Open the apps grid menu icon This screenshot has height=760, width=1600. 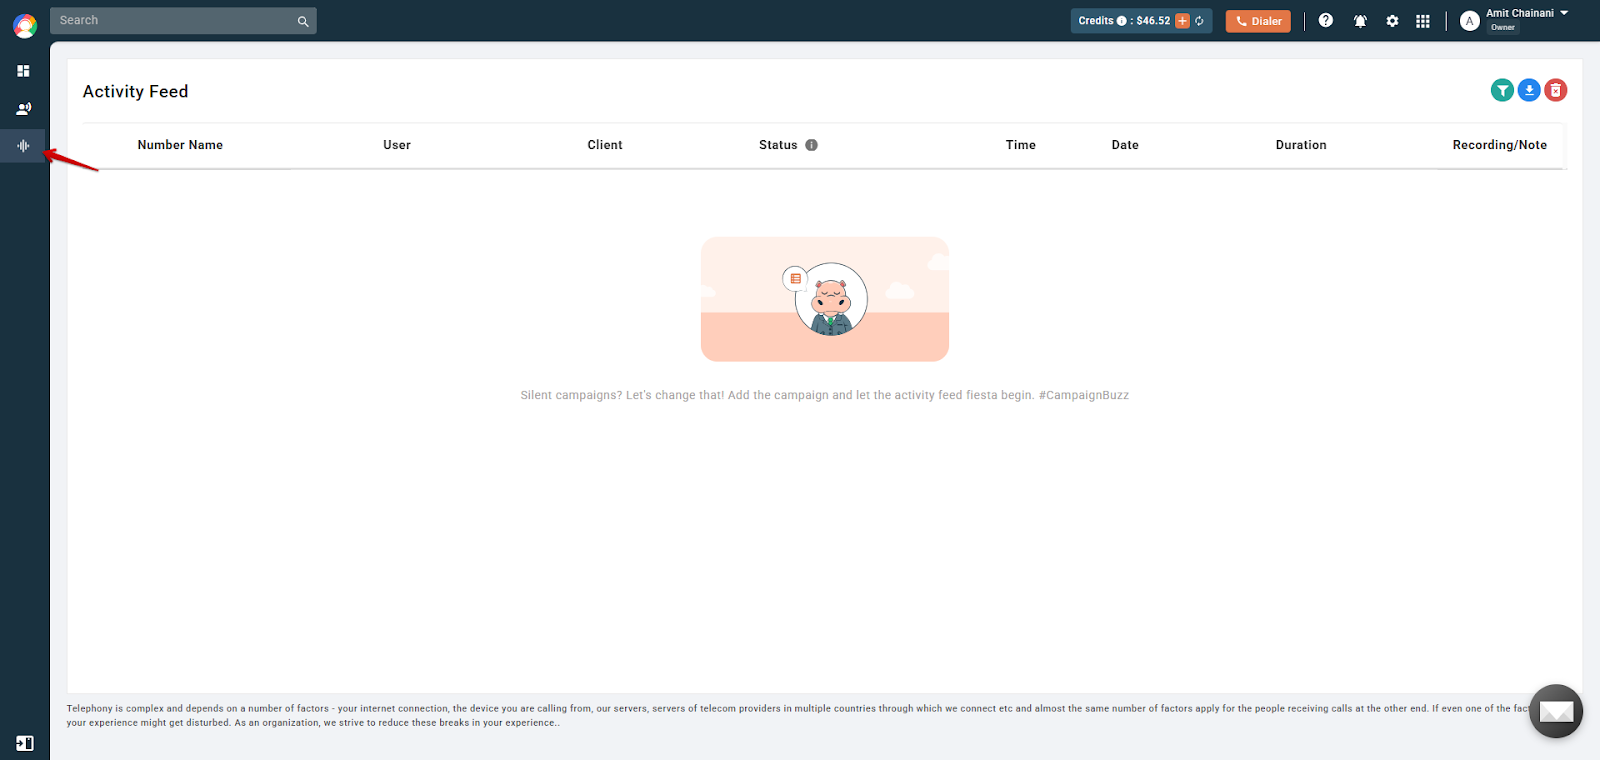click(1423, 21)
